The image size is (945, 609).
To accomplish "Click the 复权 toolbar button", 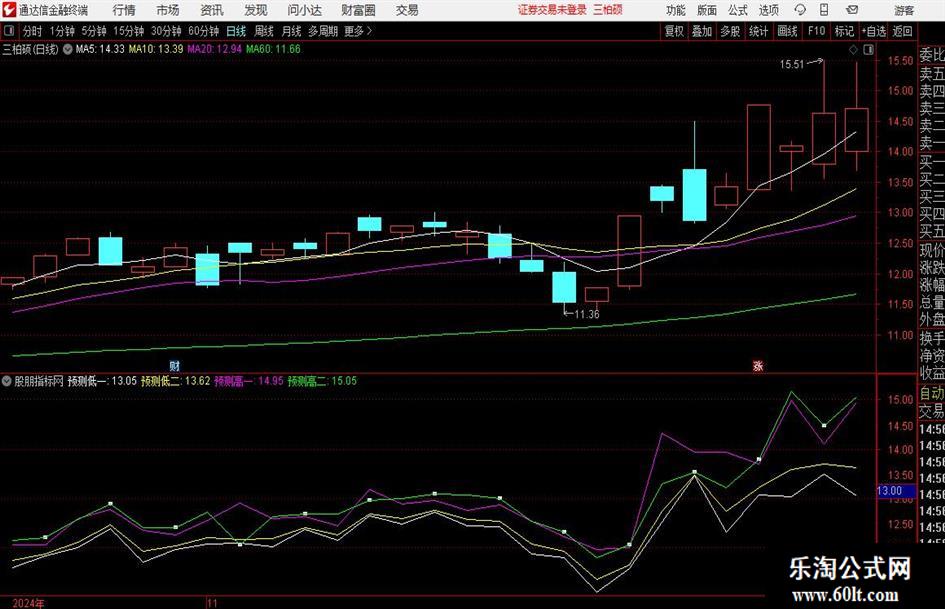I will [674, 31].
